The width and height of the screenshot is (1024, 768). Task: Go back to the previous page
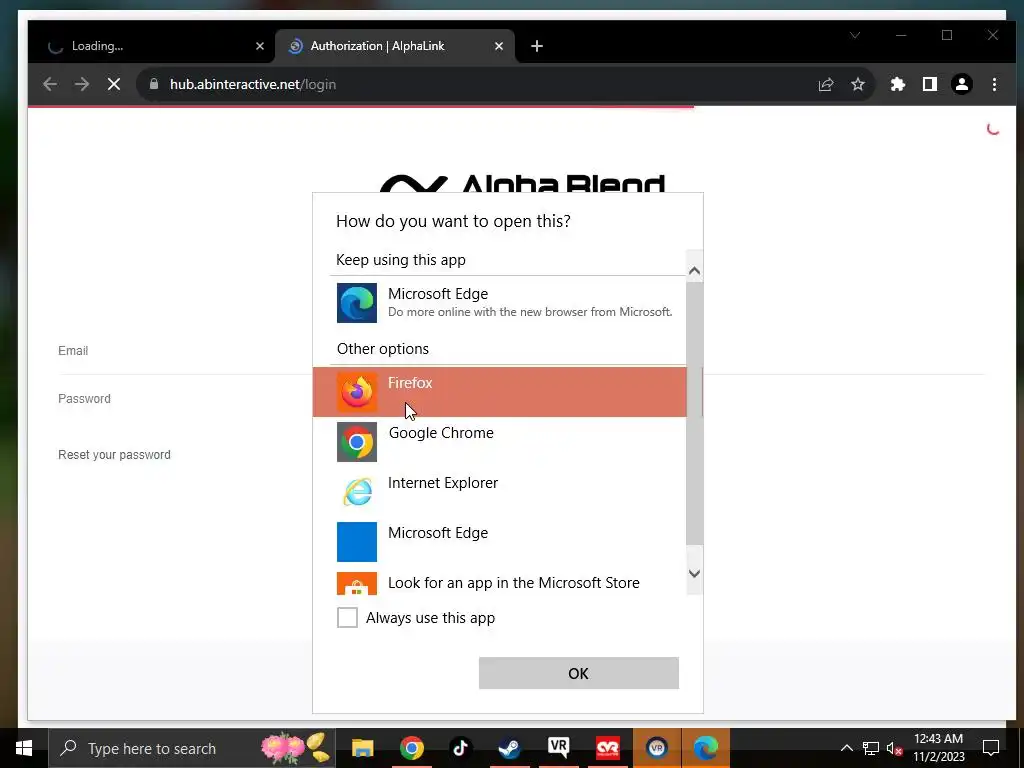(50, 84)
